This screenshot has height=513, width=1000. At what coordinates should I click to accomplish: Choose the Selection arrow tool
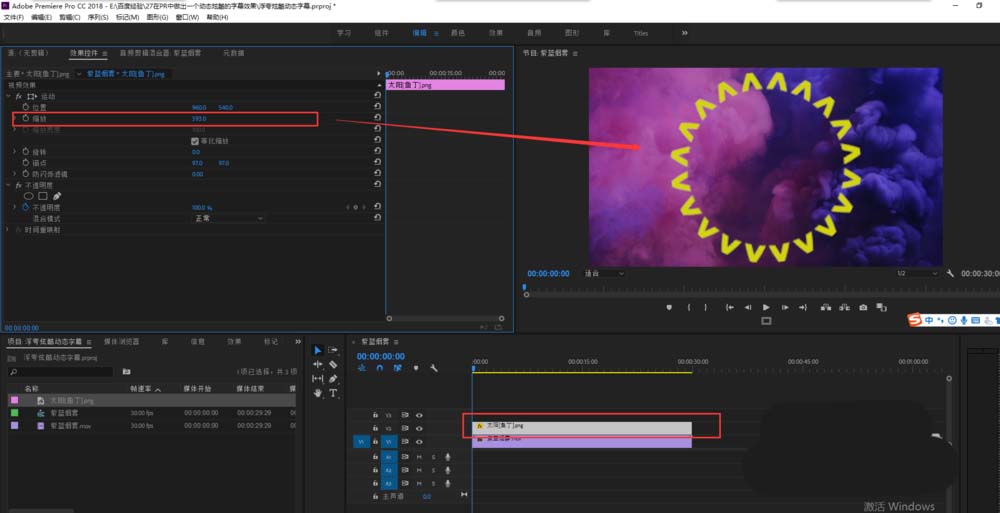coord(318,350)
